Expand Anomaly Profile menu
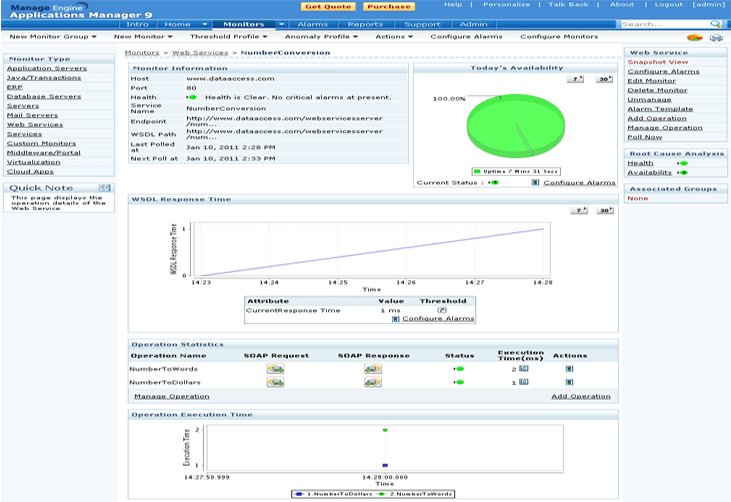Image resolution: width=731 pixels, height=502 pixels. (321, 36)
